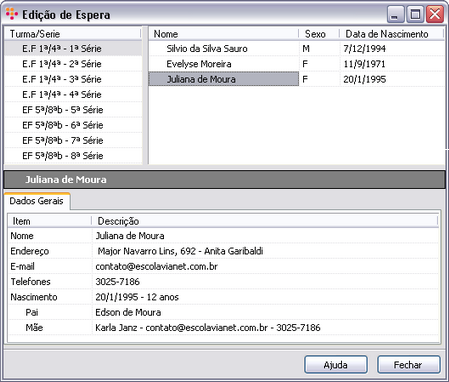This screenshot has height=382, width=449.
Task: Sort by the Sexo column header
Action: [x=319, y=34]
